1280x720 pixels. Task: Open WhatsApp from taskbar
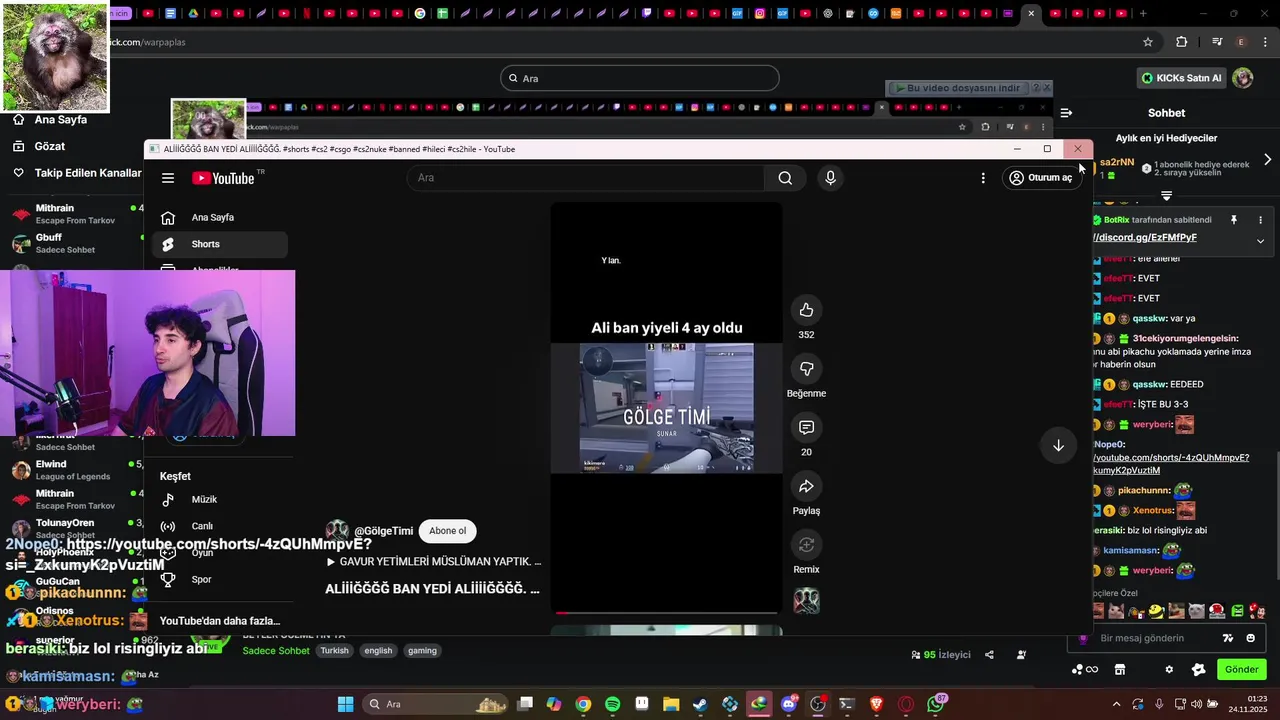pos(936,704)
